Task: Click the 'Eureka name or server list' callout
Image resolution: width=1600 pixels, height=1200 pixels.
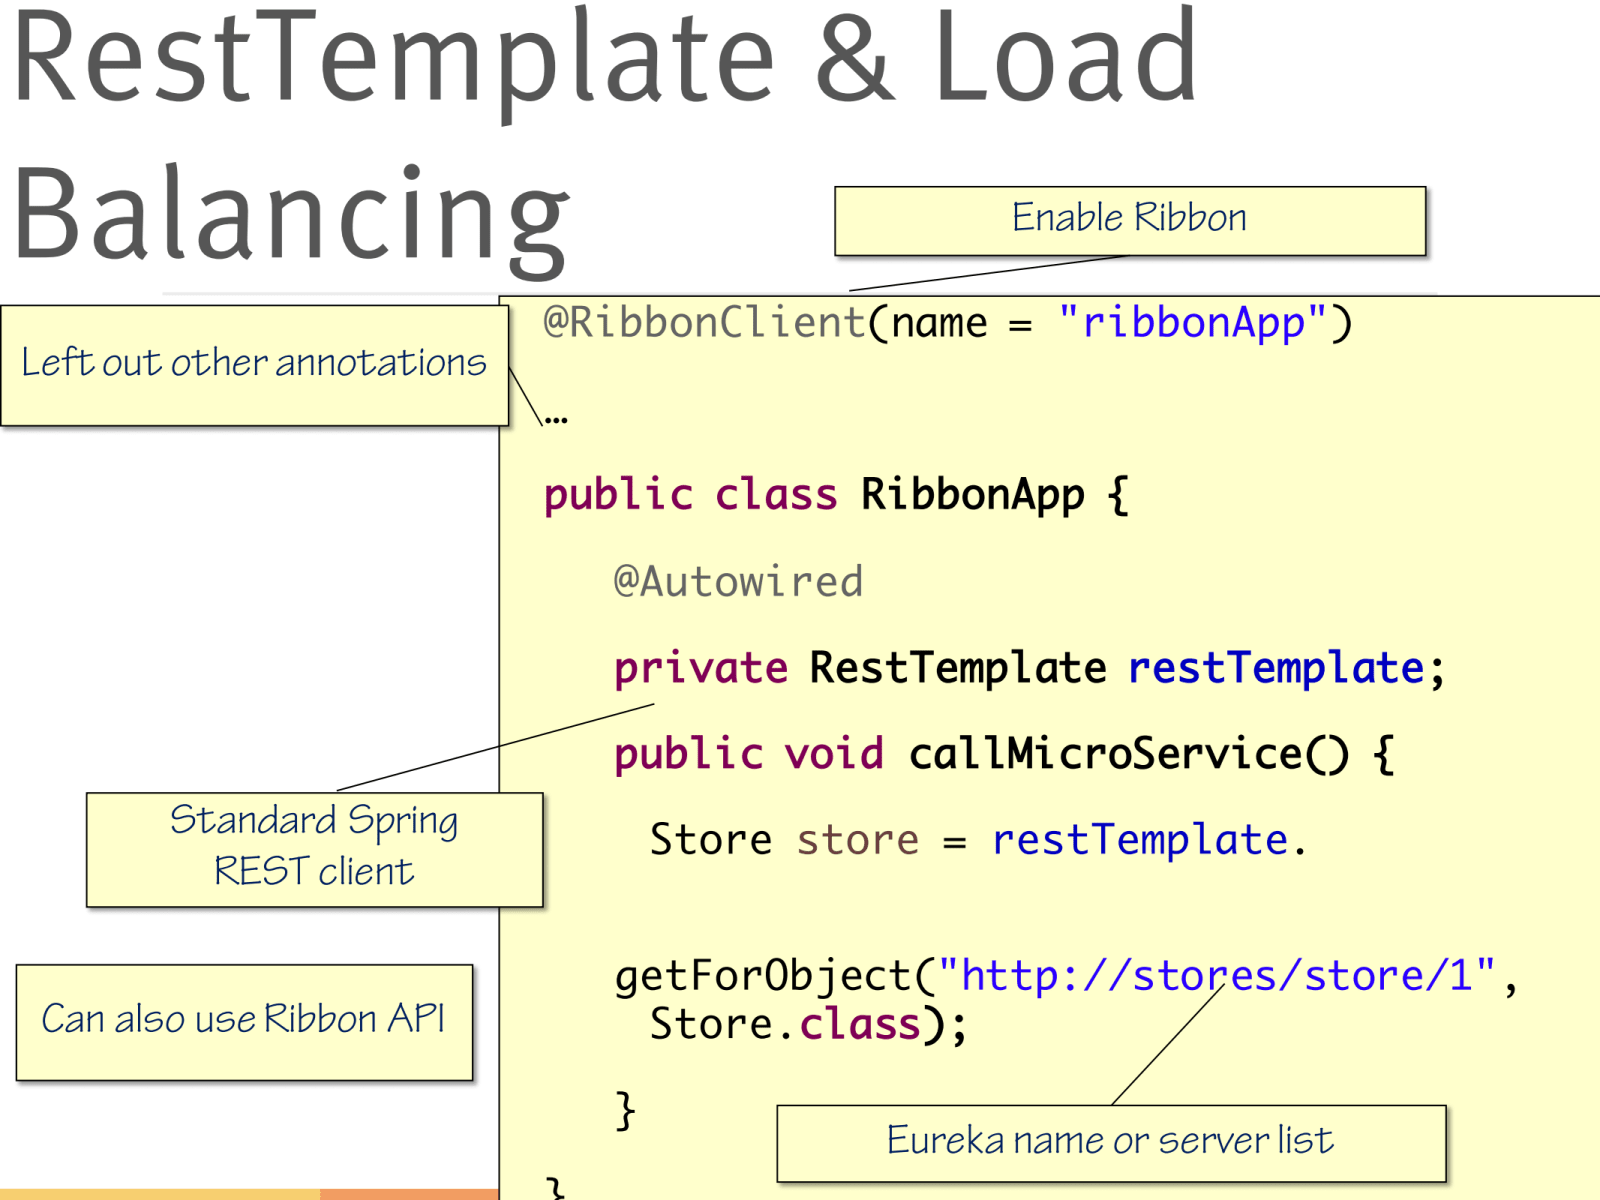Action: (x=1111, y=1143)
